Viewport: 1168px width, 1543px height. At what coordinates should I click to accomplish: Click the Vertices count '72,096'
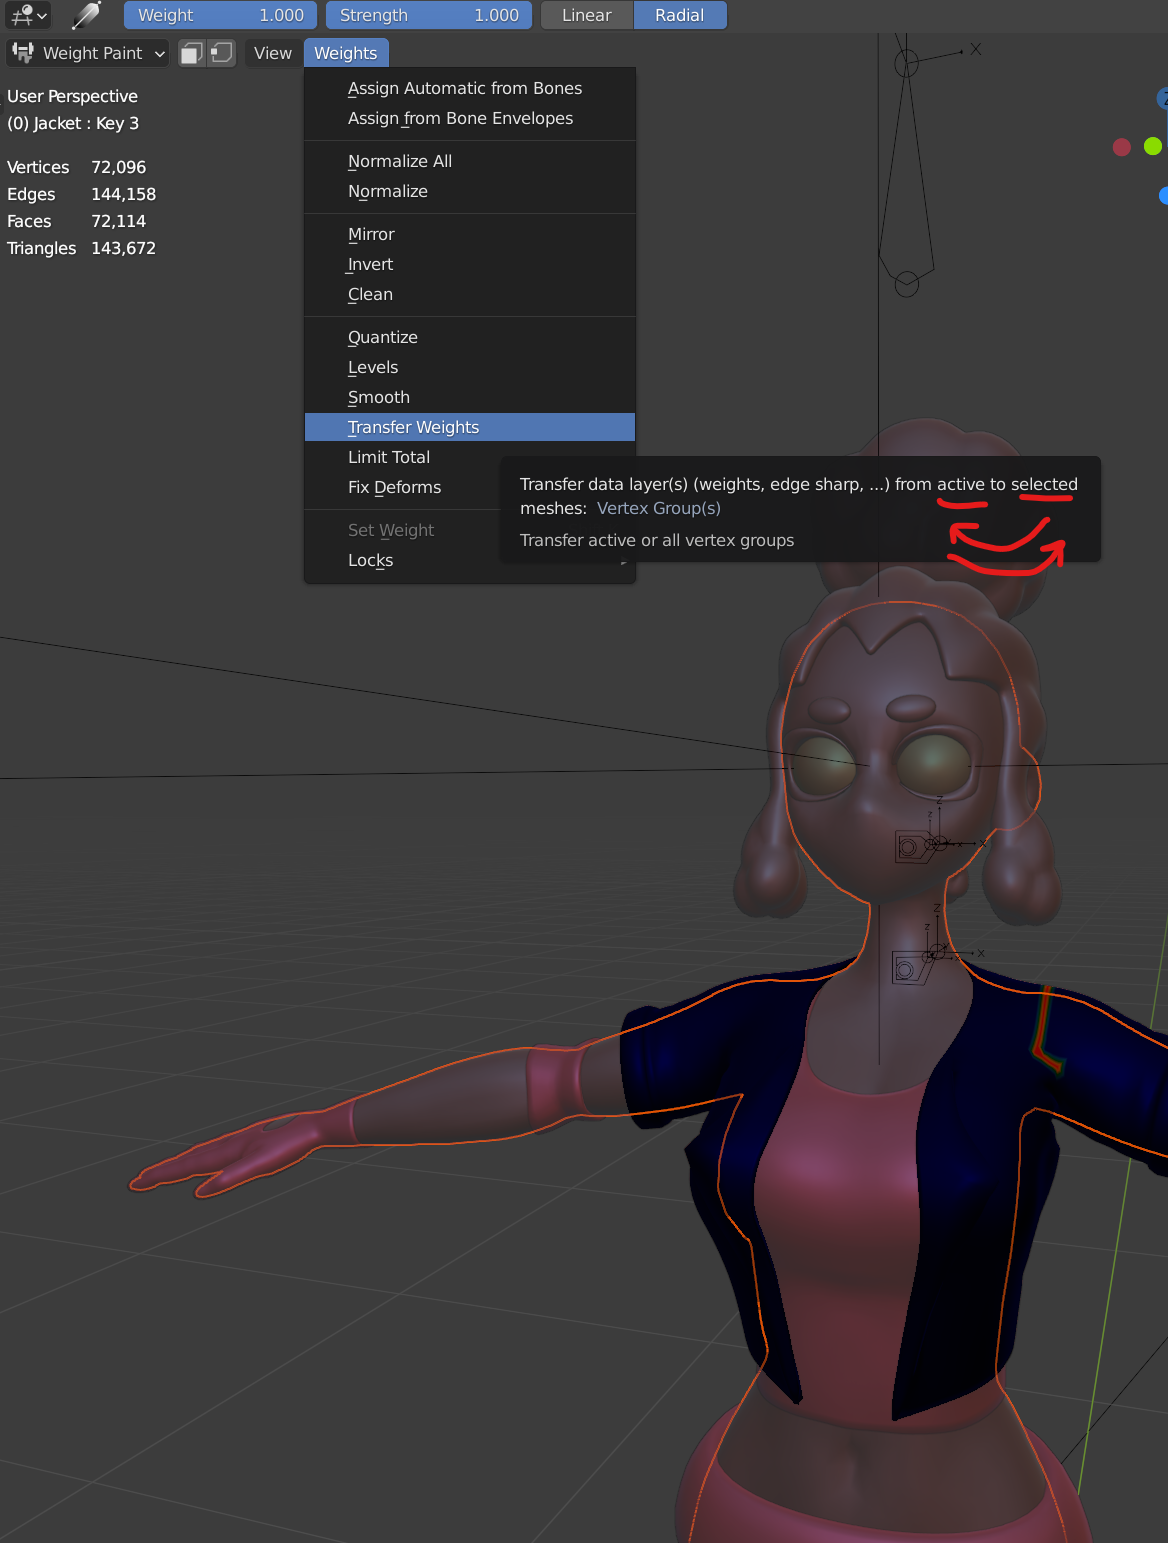click(119, 167)
